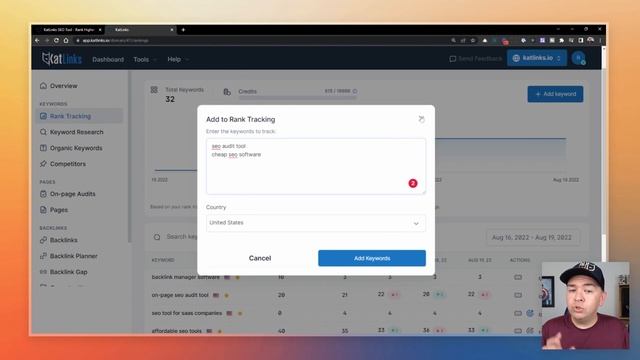Bookmark the page with the star icon
This screenshot has width=640, height=360.
point(473,40)
